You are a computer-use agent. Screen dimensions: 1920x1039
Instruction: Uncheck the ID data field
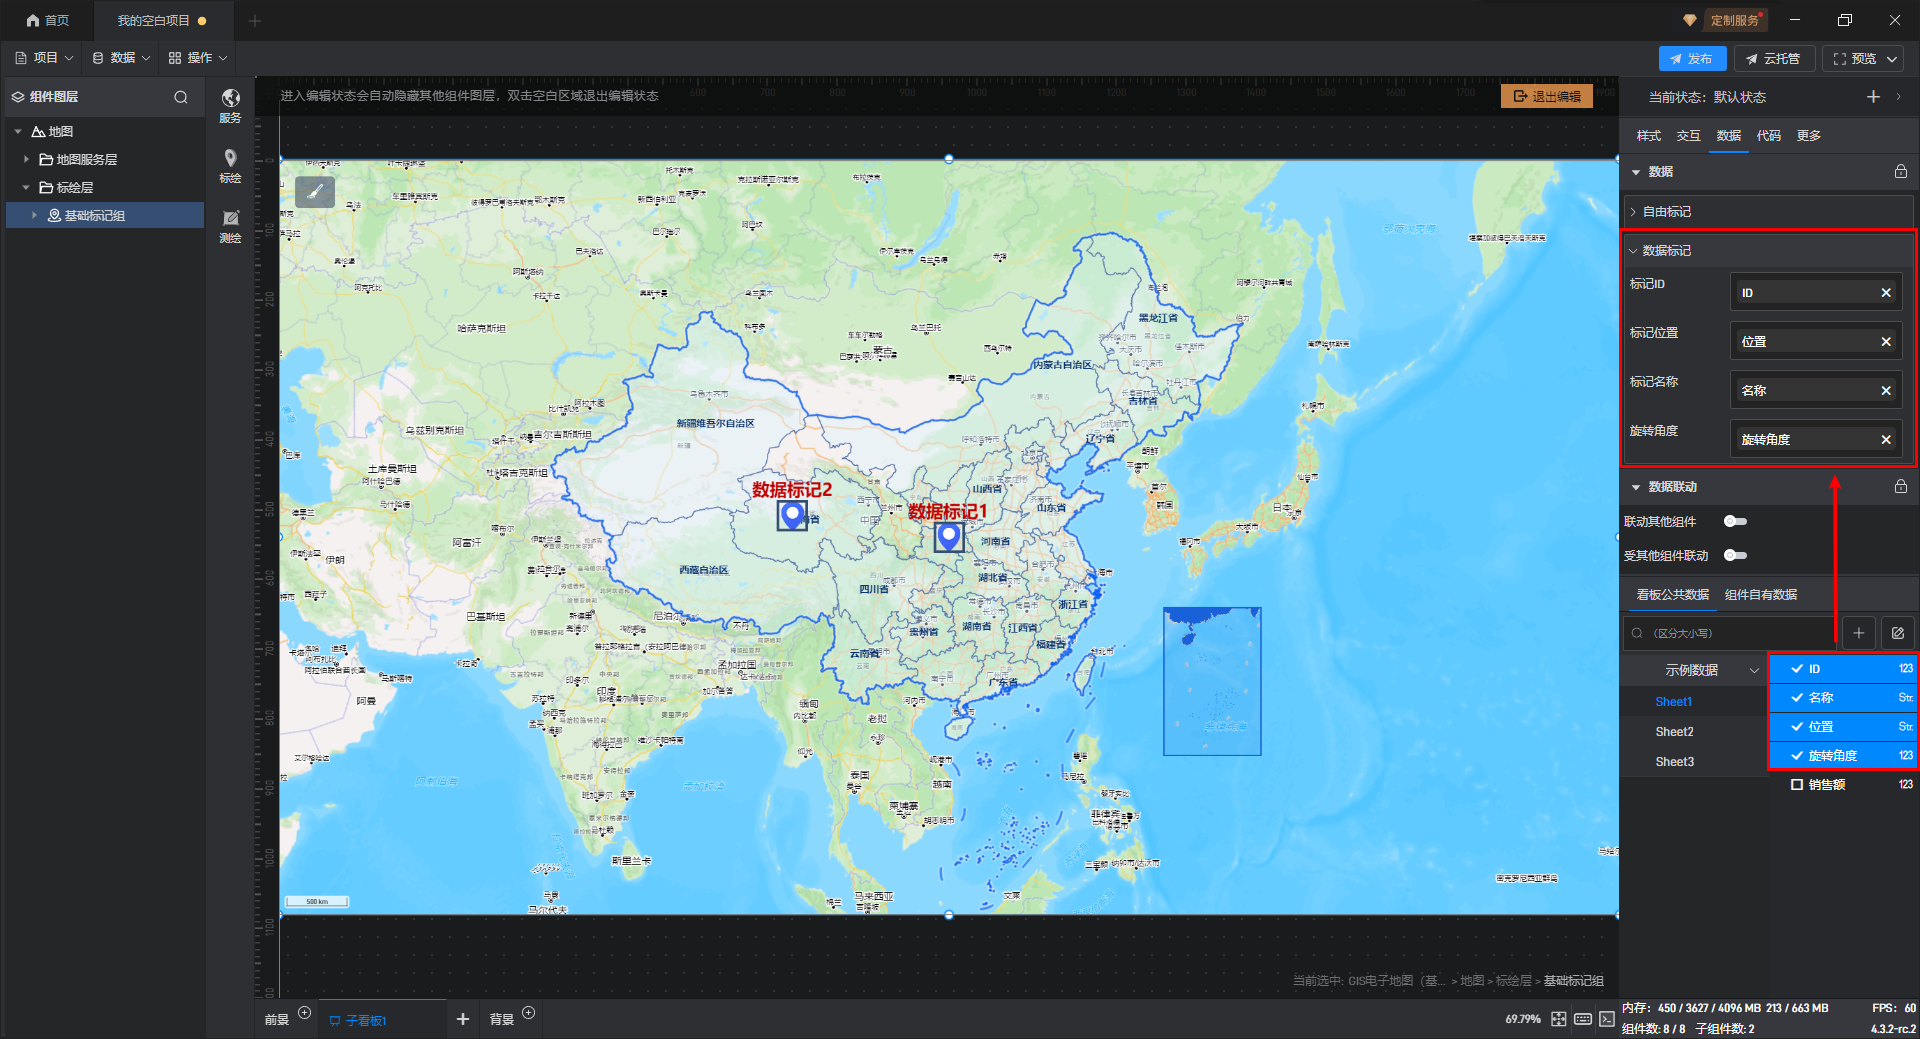click(1797, 669)
